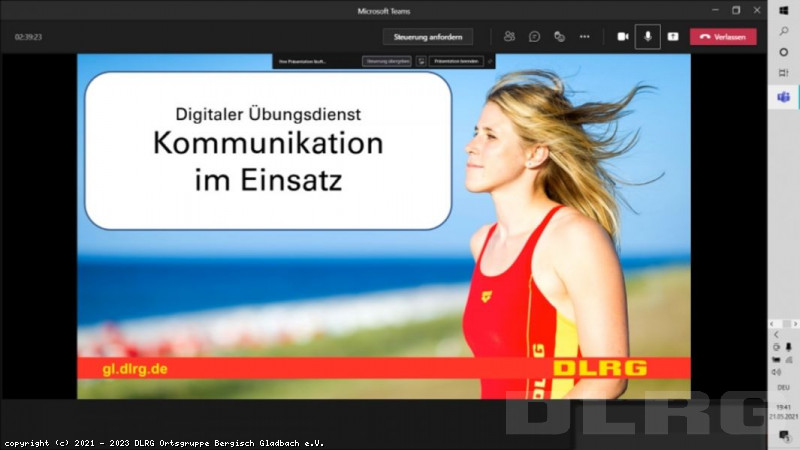Click the meeting timer 02:39:23
This screenshot has height=450, width=800.
(28, 37)
